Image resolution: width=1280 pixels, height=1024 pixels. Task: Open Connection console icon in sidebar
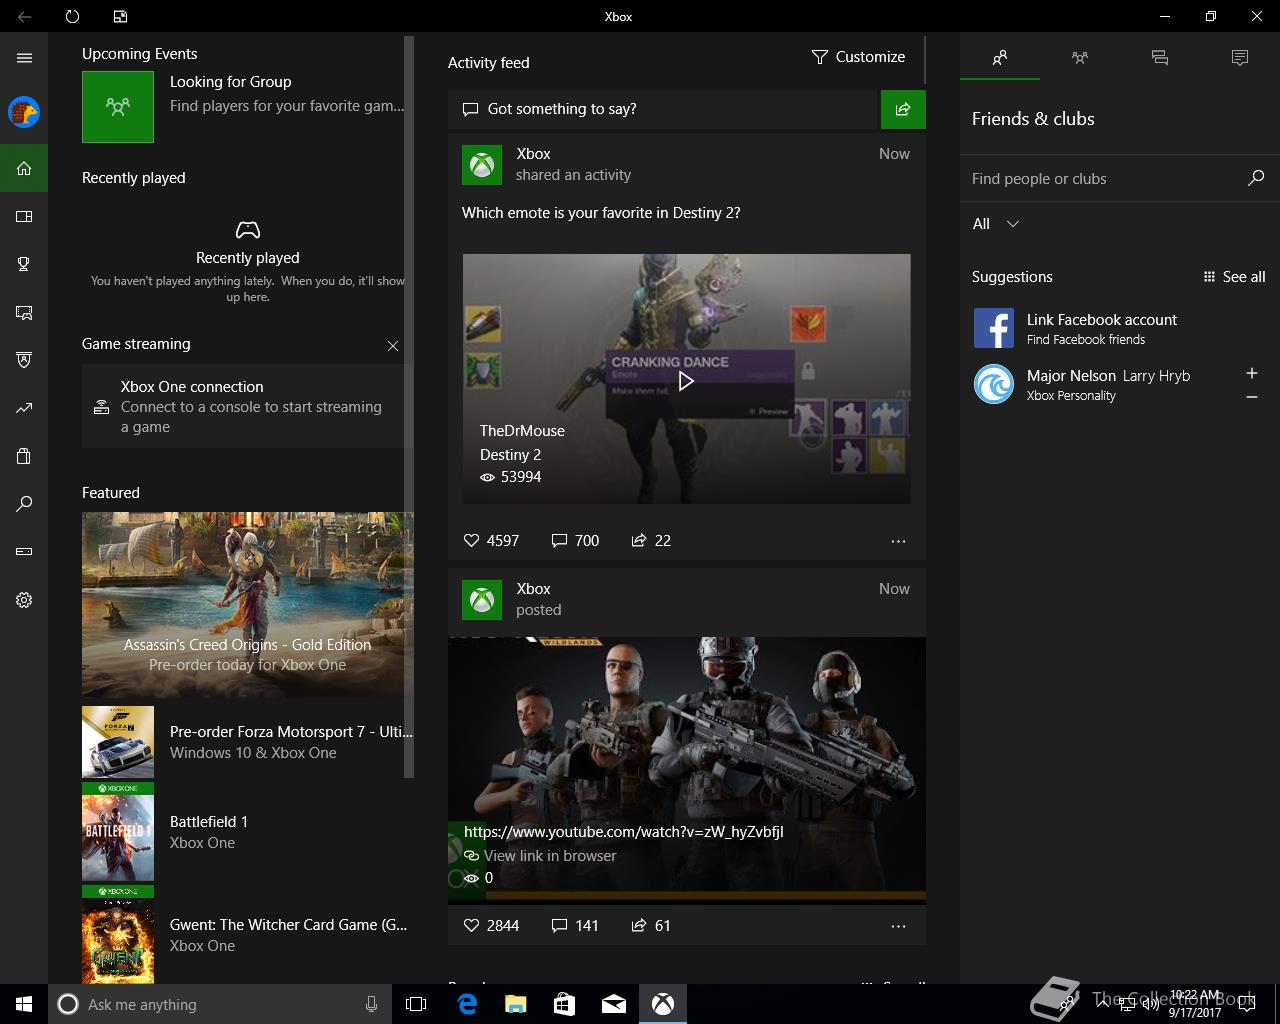click(x=24, y=552)
